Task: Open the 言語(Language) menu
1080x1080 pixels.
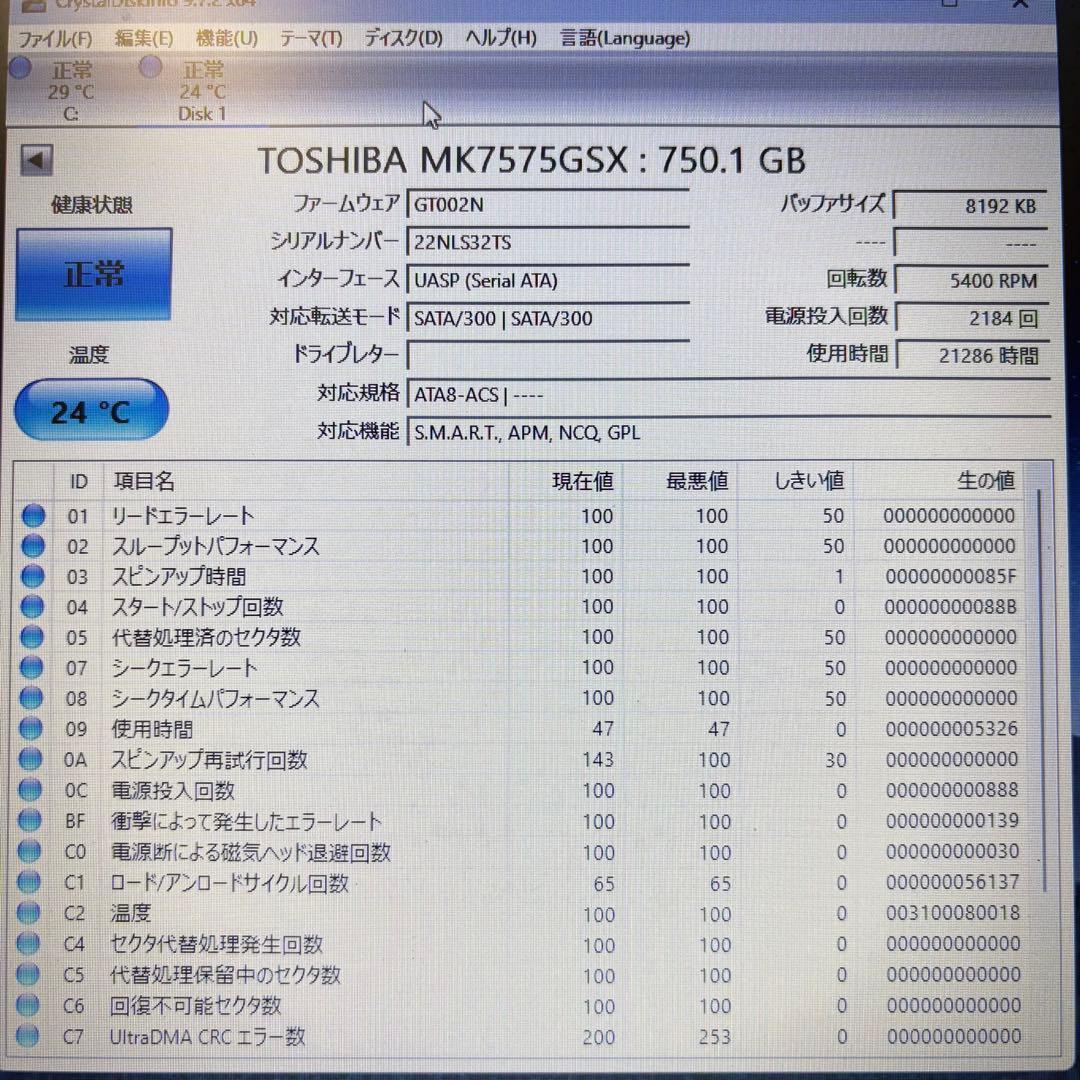Action: coord(625,38)
